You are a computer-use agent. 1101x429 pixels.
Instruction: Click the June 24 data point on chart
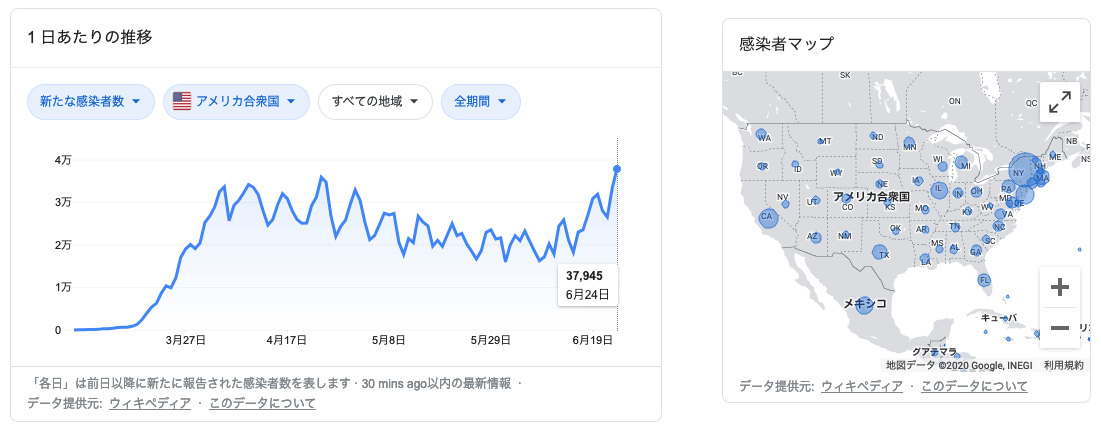[x=617, y=169]
